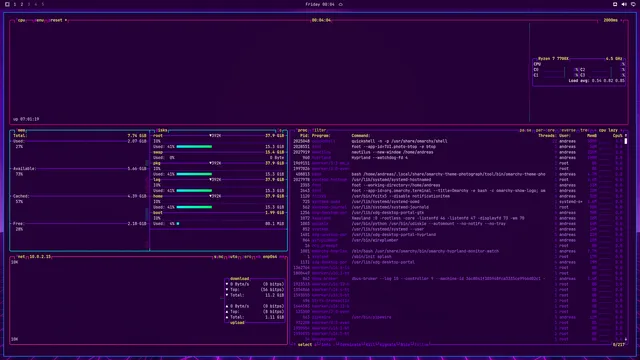Switch to workspace 2 in top bar

[22, 4]
